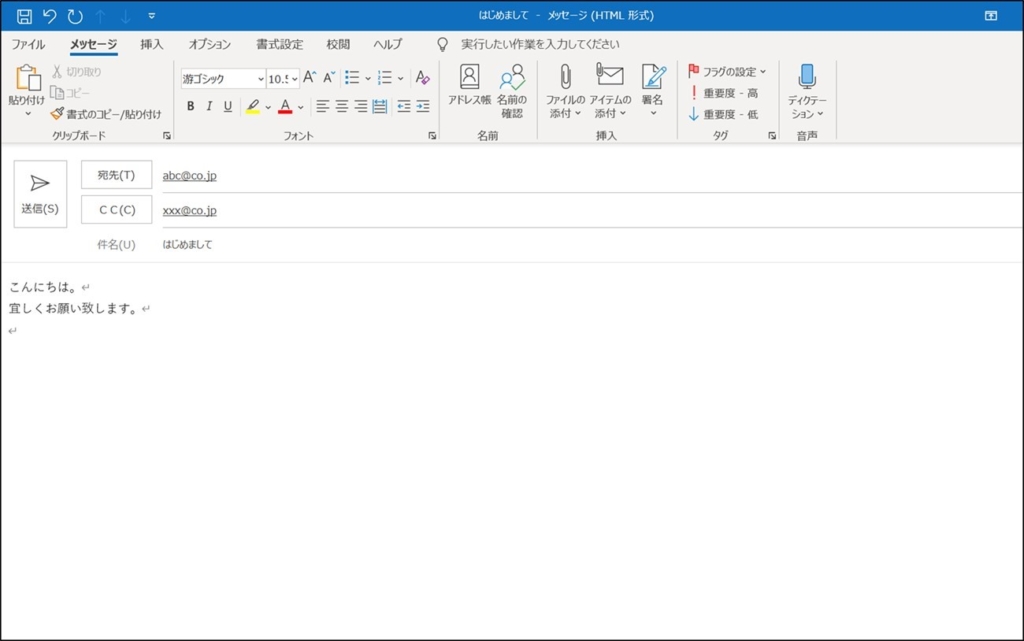Open tags group dialog launcher
This screenshot has width=1024, height=641.
[772, 136]
